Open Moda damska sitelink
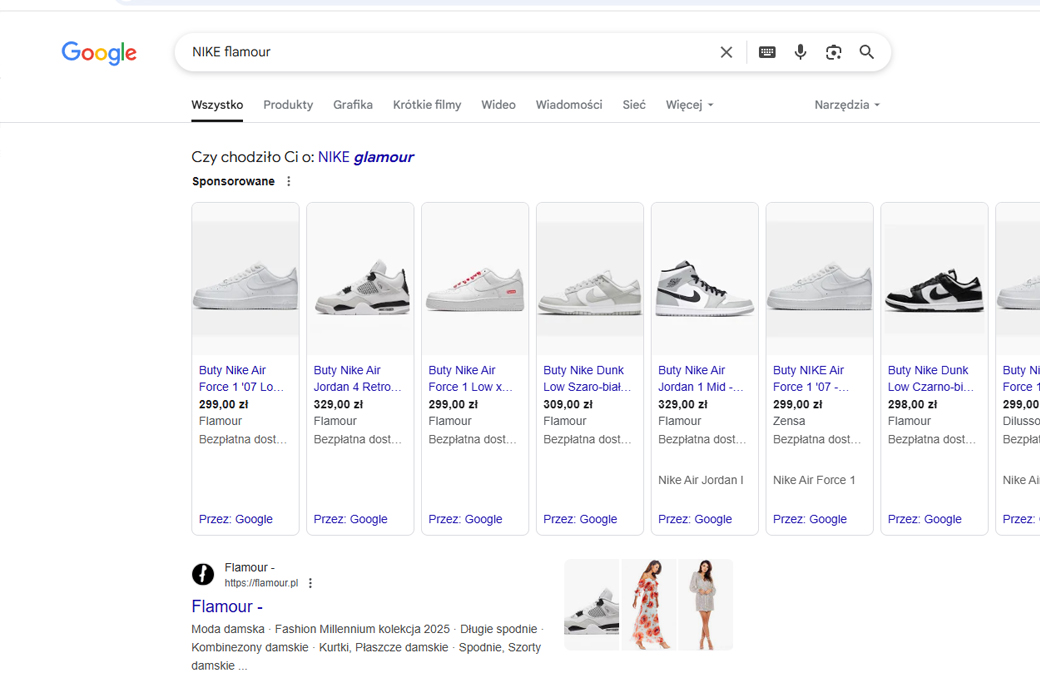The height and width of the screenshot is (680, 1040). pyautogui.click(x=228, y=629)
